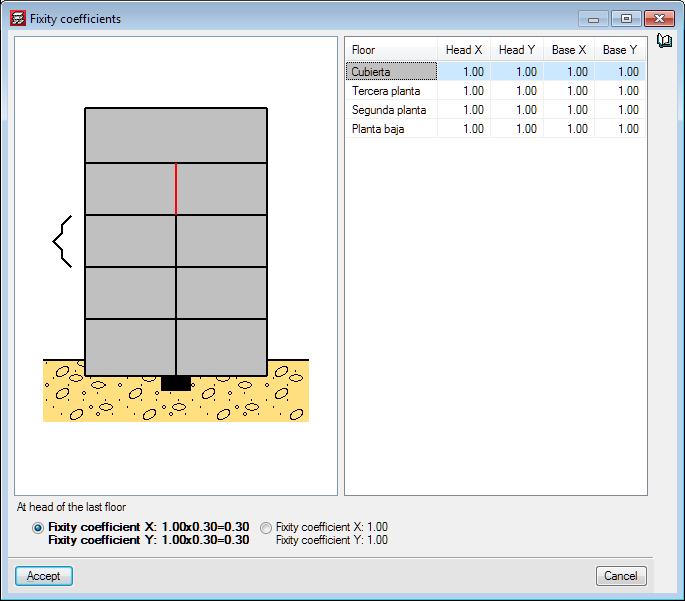Edit Head X value for Tercera planta
Screen dimensions: 685x601
point(464,91)
